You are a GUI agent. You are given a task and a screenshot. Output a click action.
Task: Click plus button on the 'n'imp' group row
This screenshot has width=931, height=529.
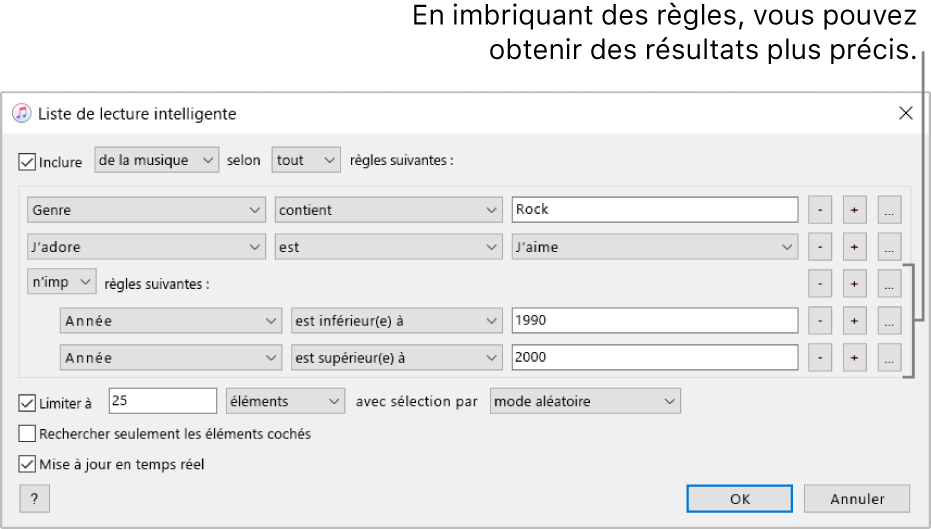click(854, 284)
